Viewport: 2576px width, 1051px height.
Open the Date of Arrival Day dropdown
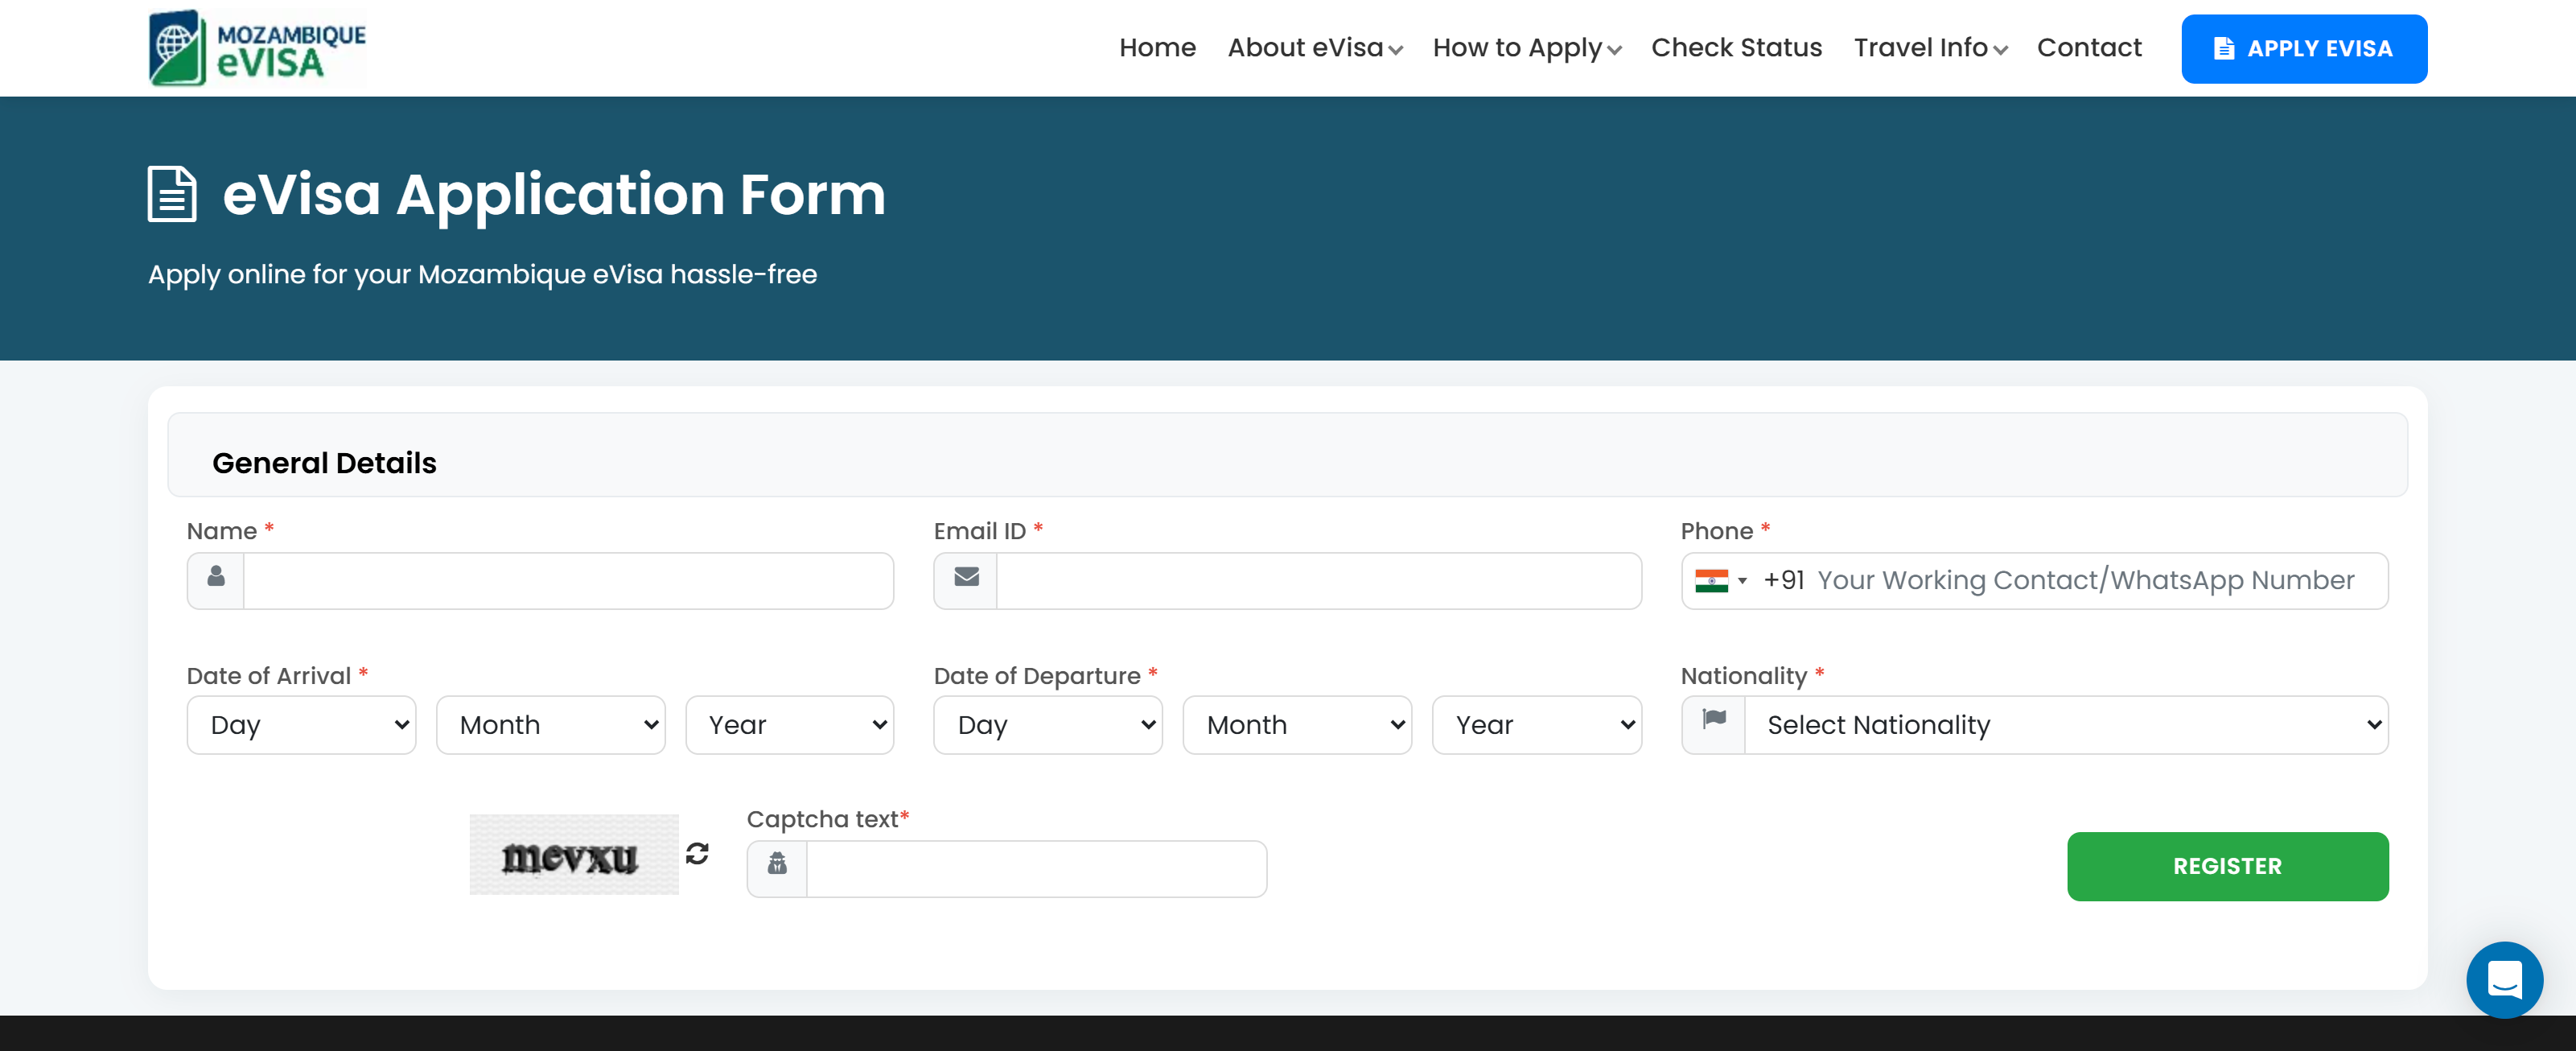click(301, 725)
